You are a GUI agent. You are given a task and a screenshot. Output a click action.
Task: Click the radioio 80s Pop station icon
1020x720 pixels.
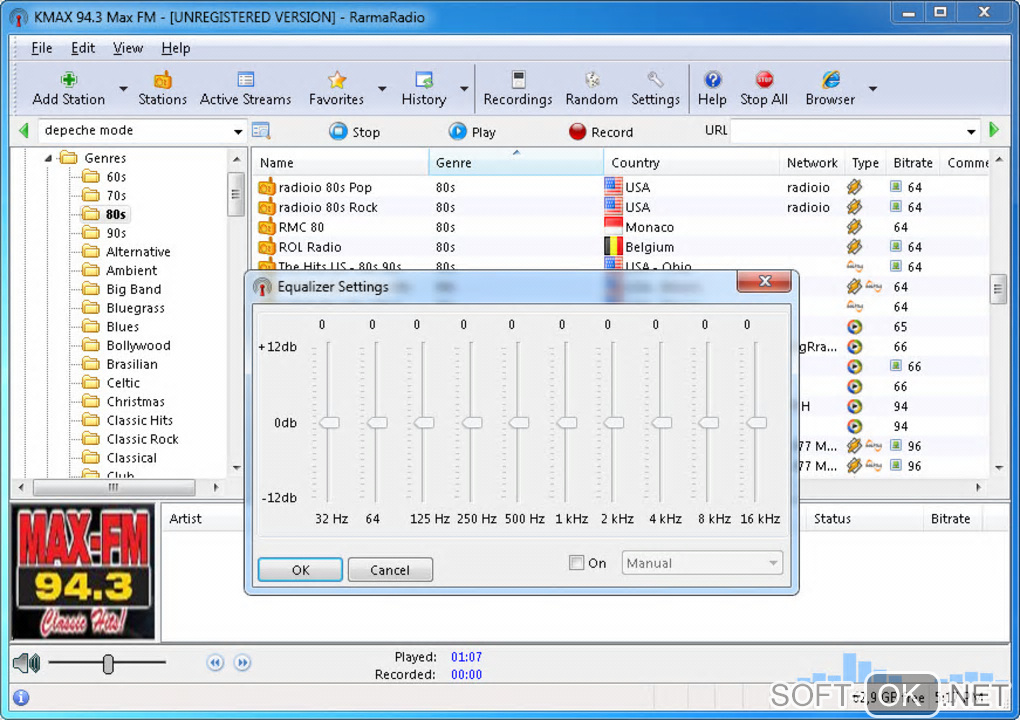click(x=267, y=187)
